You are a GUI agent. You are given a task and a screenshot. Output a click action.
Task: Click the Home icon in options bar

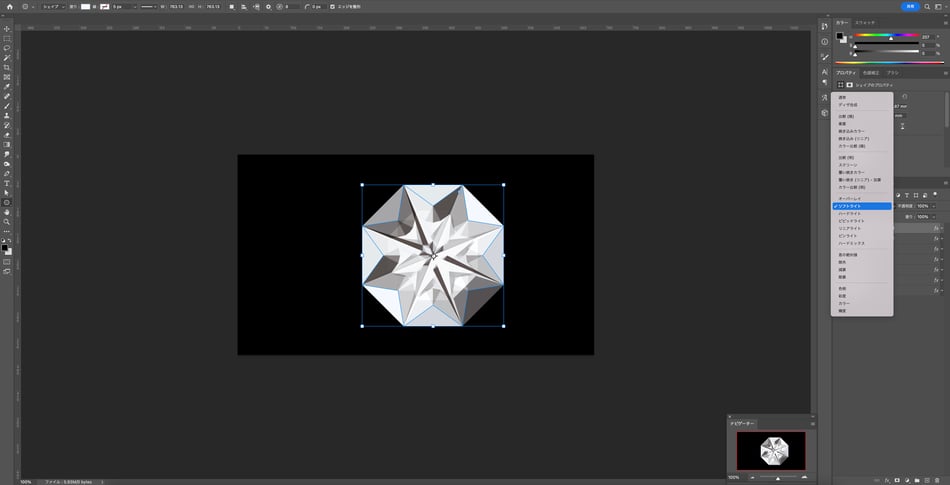click(9, 6)
